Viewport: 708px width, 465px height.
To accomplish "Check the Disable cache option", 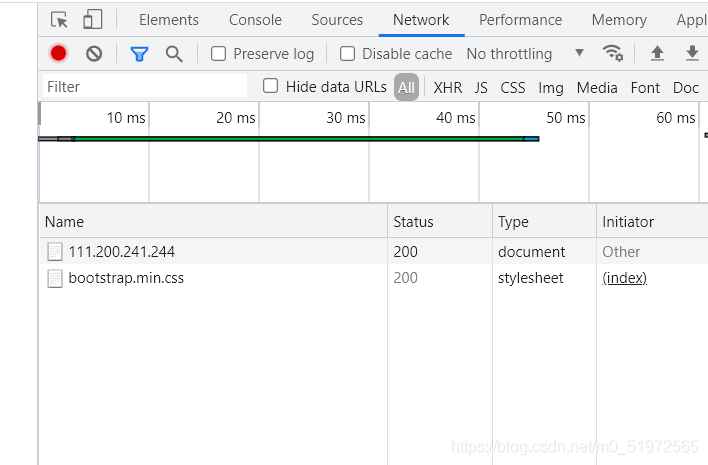I will click(348, 54).
